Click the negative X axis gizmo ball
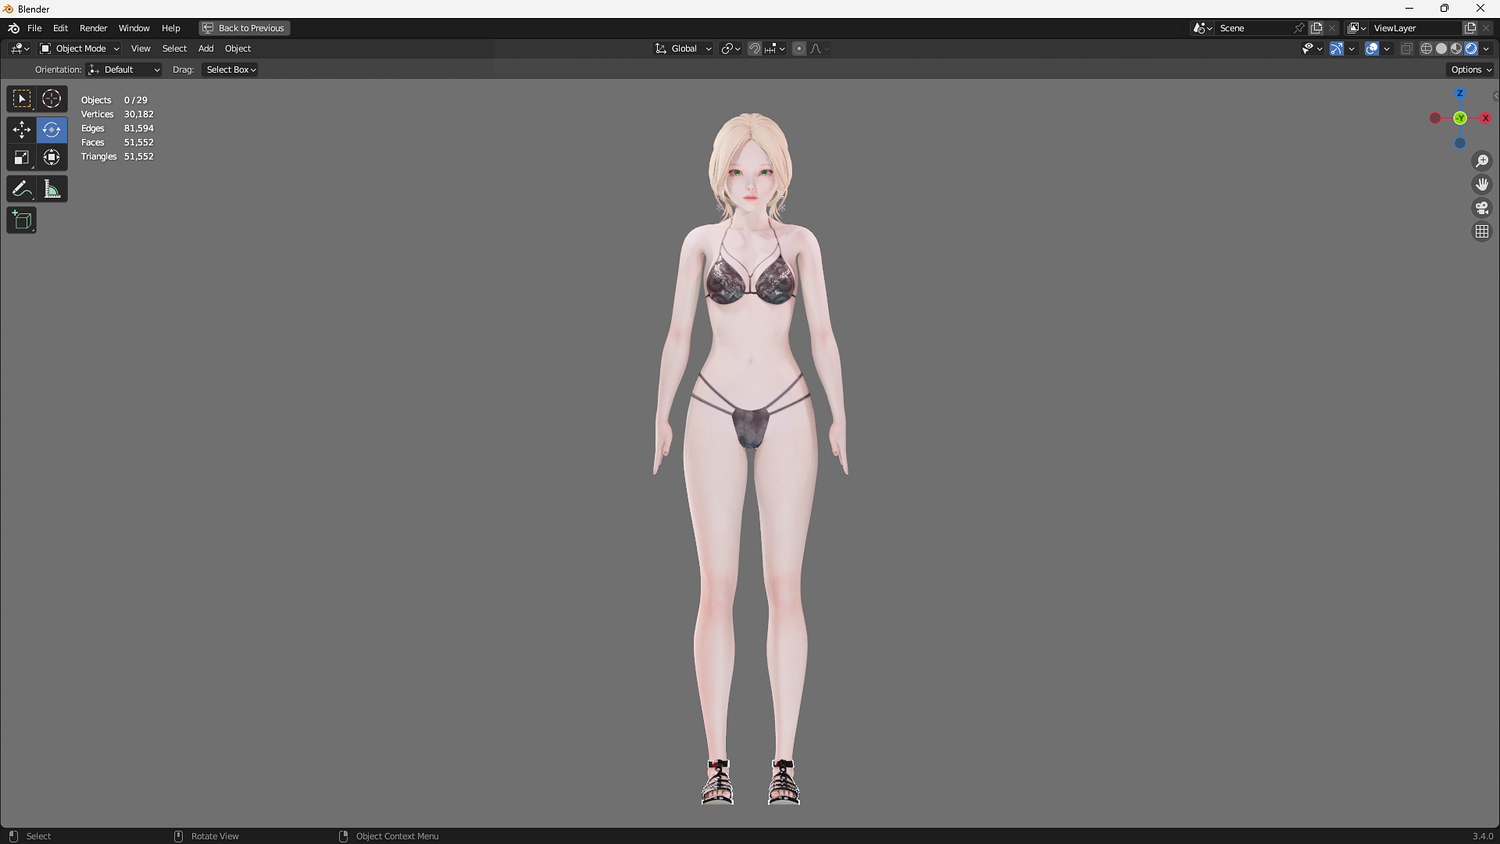Screen dimensions: 1500x844 (x=1435, y=118)
